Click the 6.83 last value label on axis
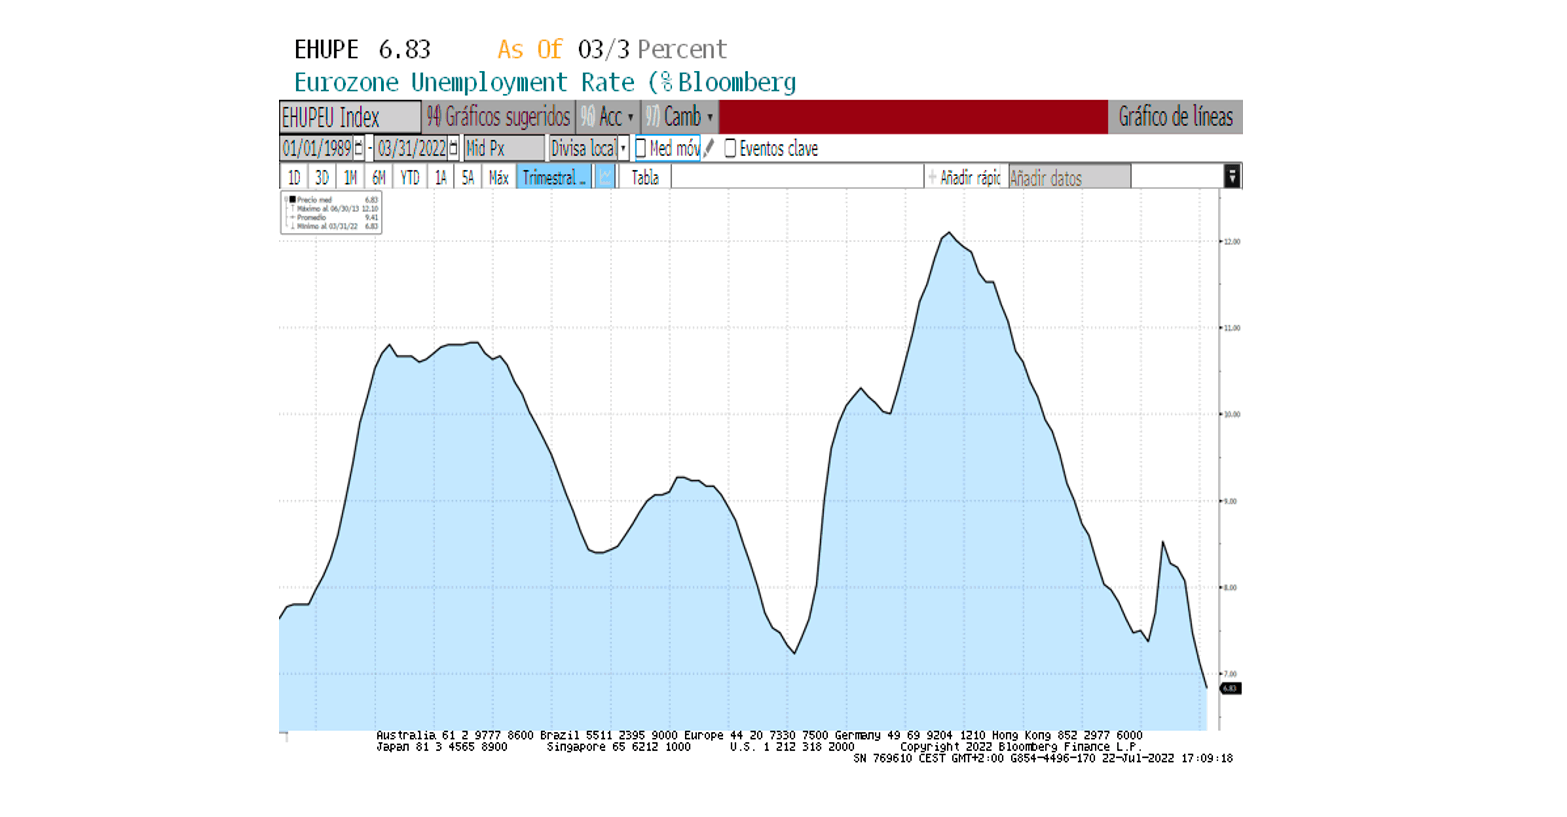1567x817 pixels. (1230, 688)
